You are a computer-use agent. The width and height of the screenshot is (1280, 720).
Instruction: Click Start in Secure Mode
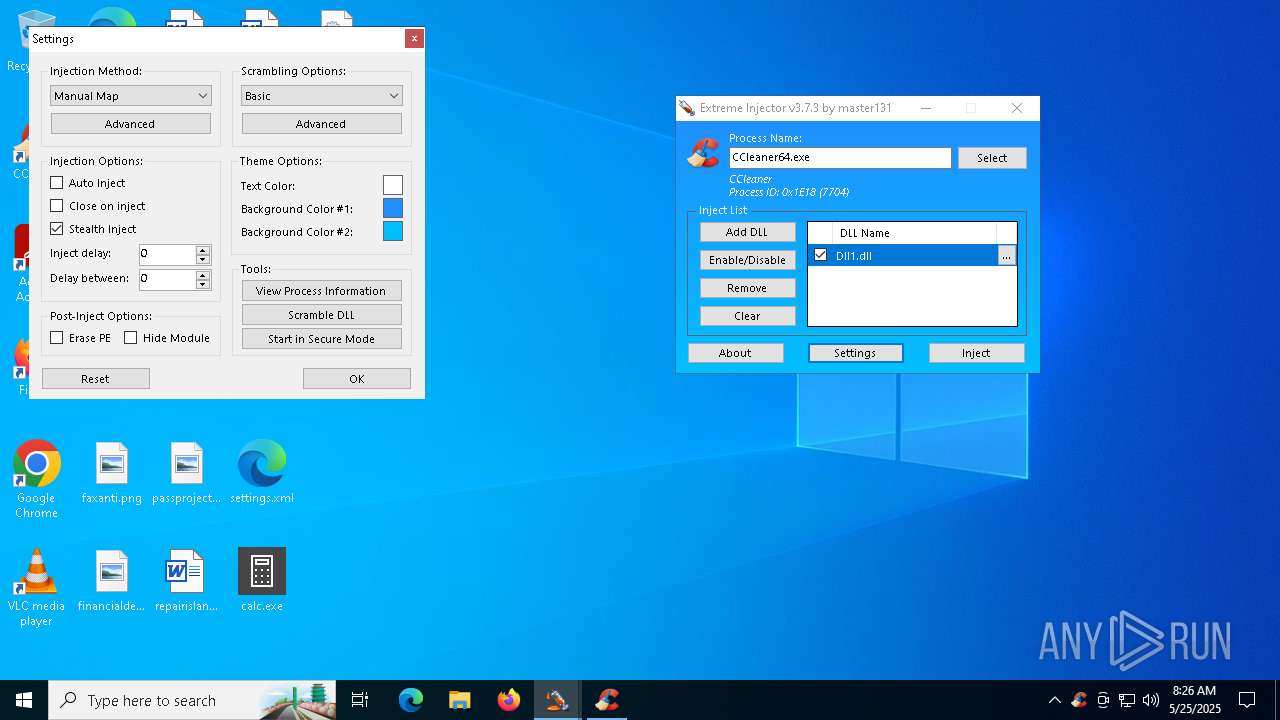[322, 339]
